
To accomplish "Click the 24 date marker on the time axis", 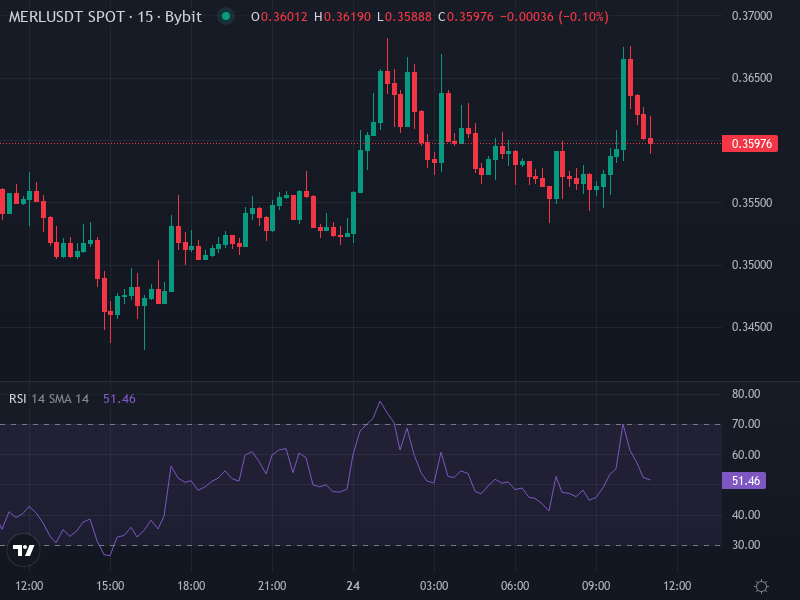I will click(x=352, y=583).
